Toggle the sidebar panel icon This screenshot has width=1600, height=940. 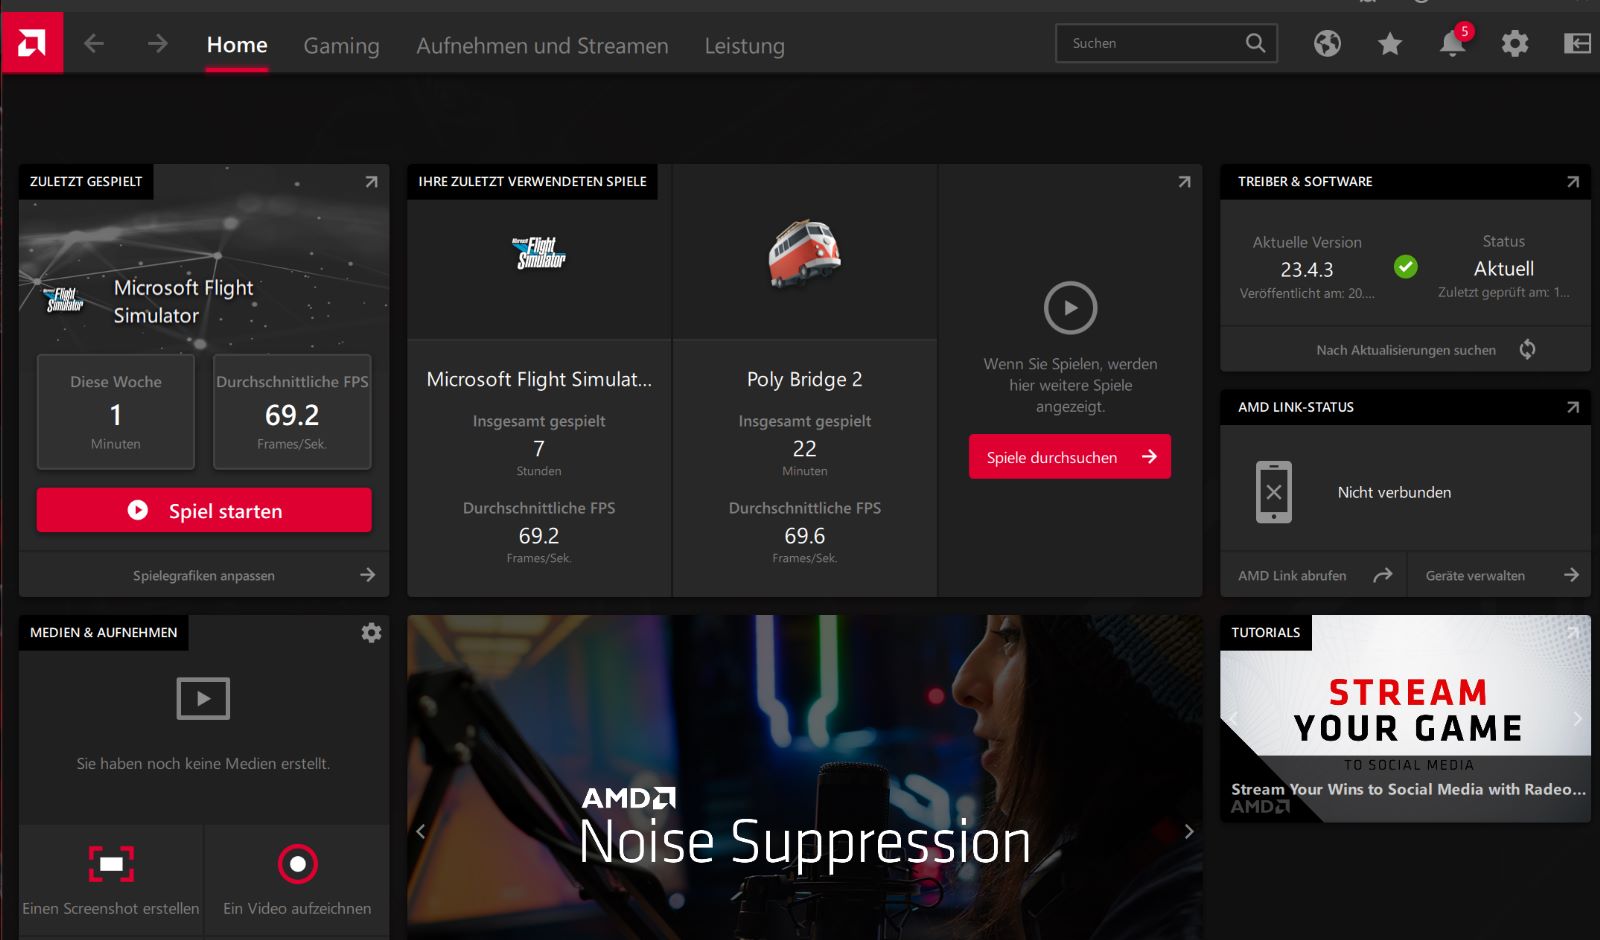[x=1577, y=43]
